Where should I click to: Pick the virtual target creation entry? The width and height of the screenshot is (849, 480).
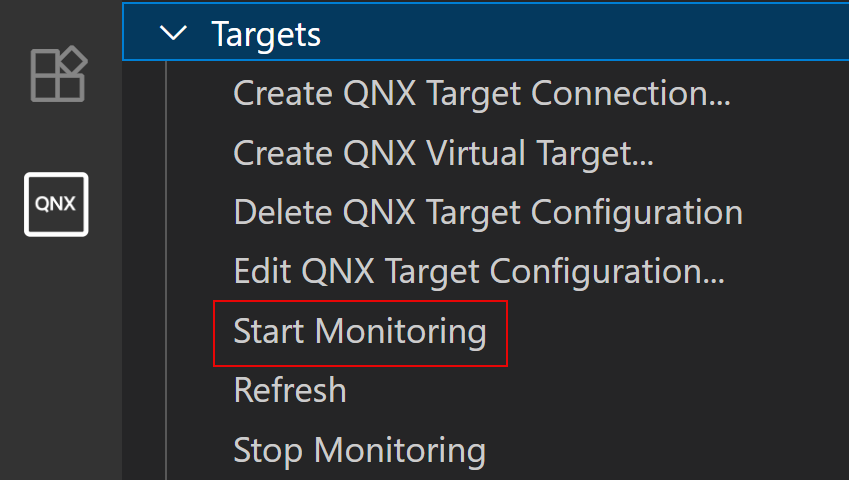click(443, 153)
